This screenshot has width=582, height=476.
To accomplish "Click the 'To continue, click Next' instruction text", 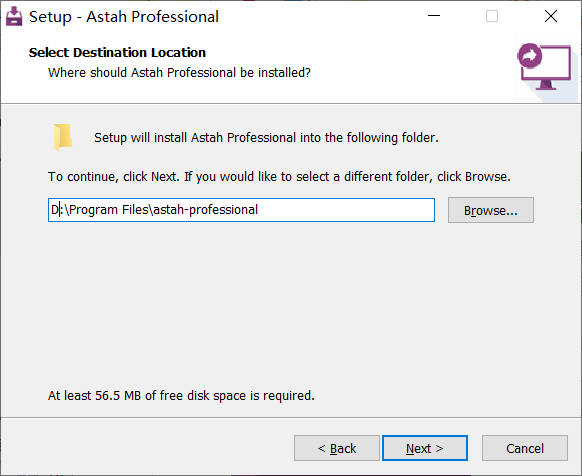I will click(279, 176).
